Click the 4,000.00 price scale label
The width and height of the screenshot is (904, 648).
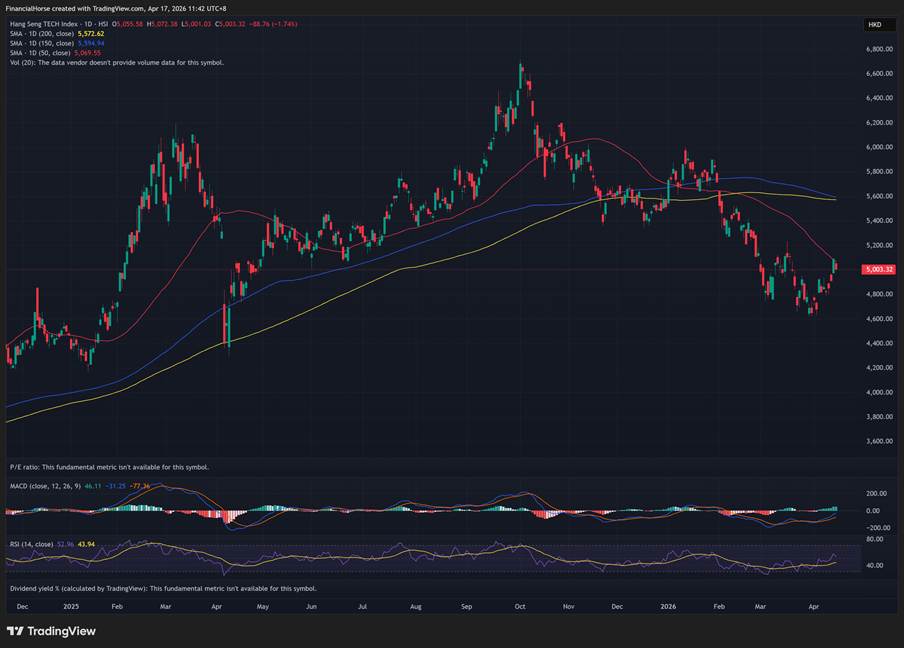tap(878, 392)
